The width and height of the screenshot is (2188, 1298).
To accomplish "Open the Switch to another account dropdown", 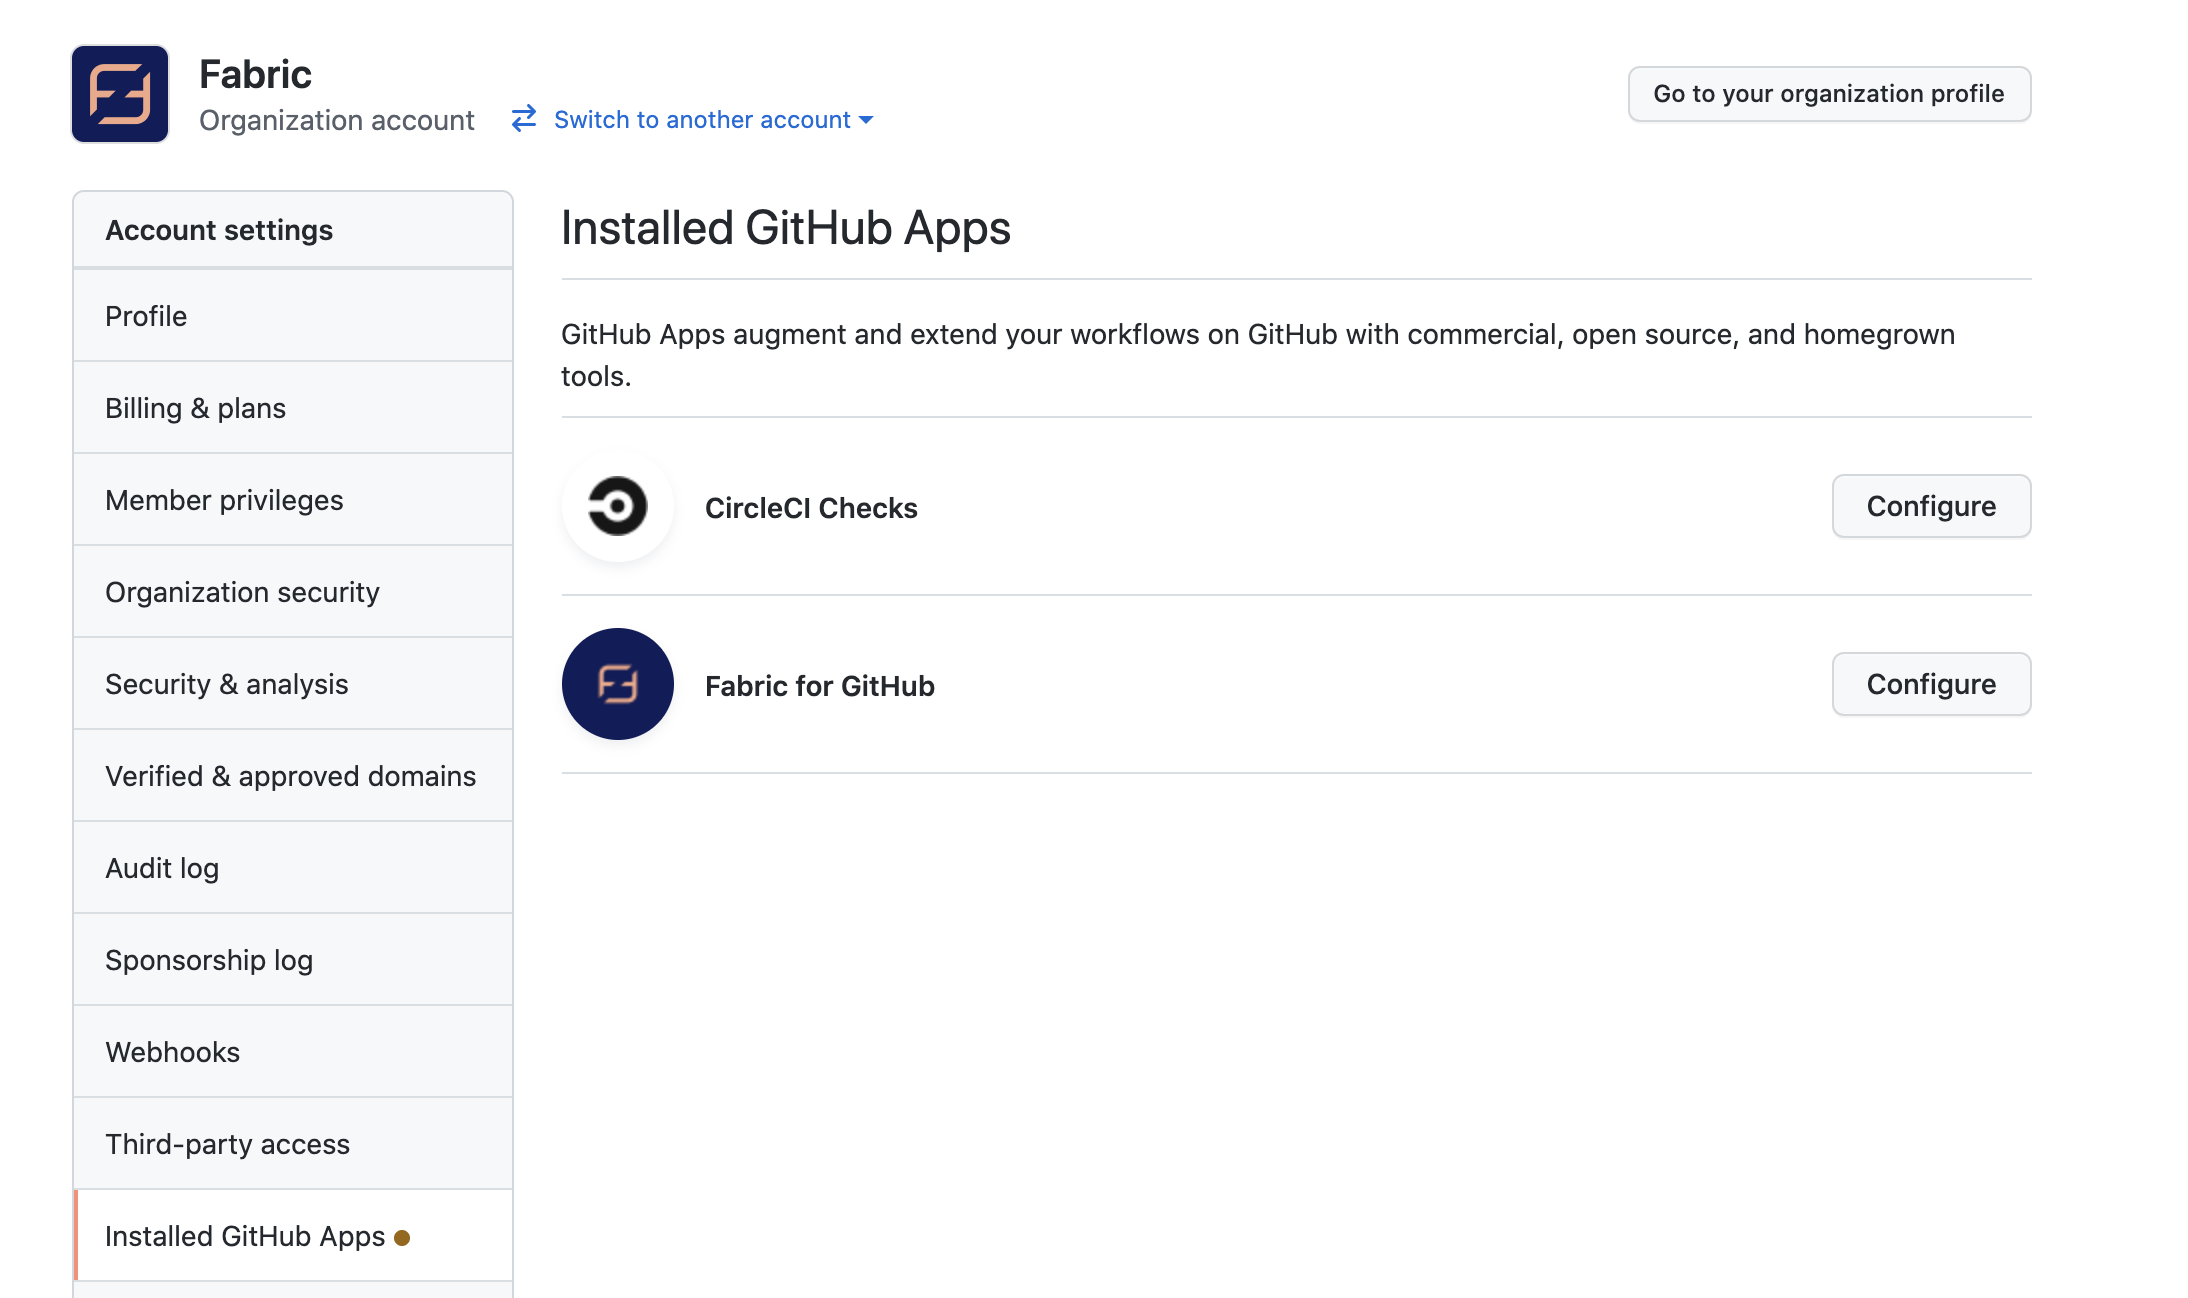I will pos(713,120).
